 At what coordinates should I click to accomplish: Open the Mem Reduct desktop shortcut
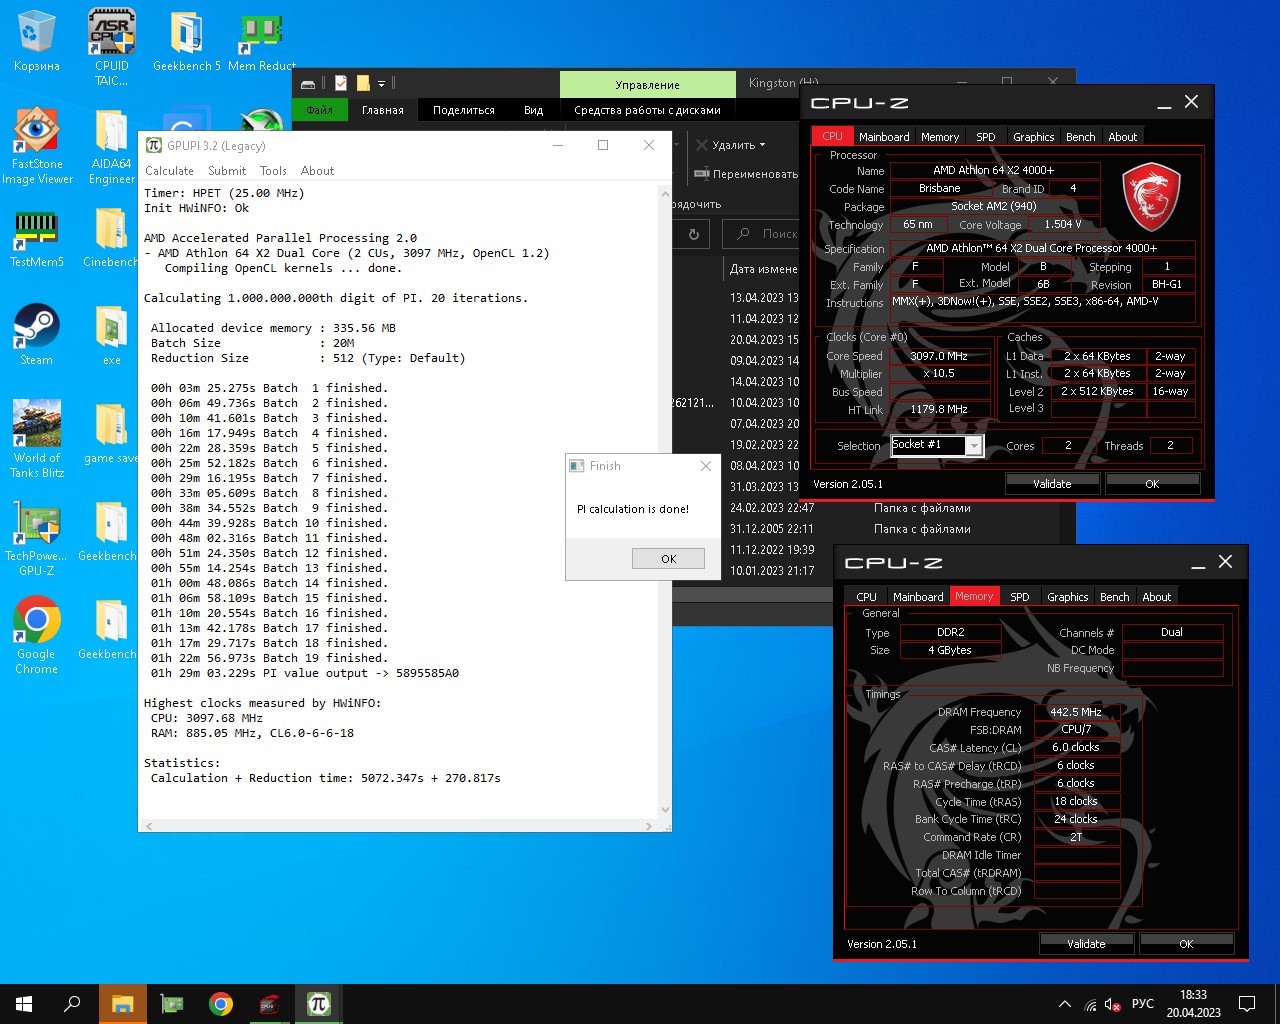(262, 40)
